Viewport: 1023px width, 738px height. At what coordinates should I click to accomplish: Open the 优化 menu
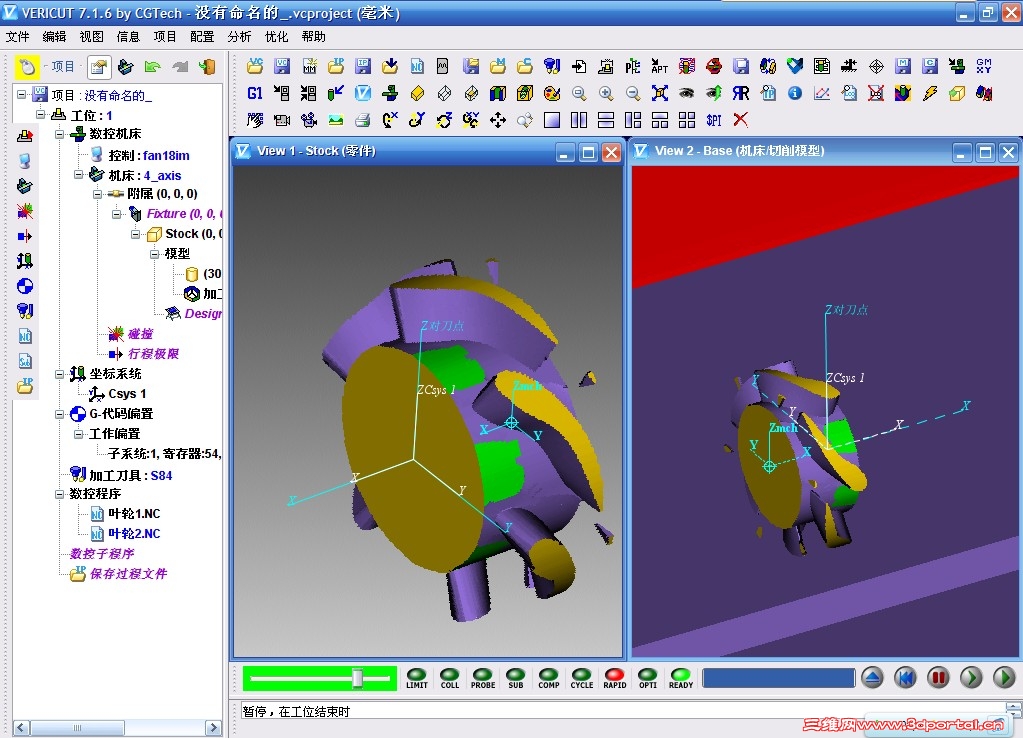(277, 37)
